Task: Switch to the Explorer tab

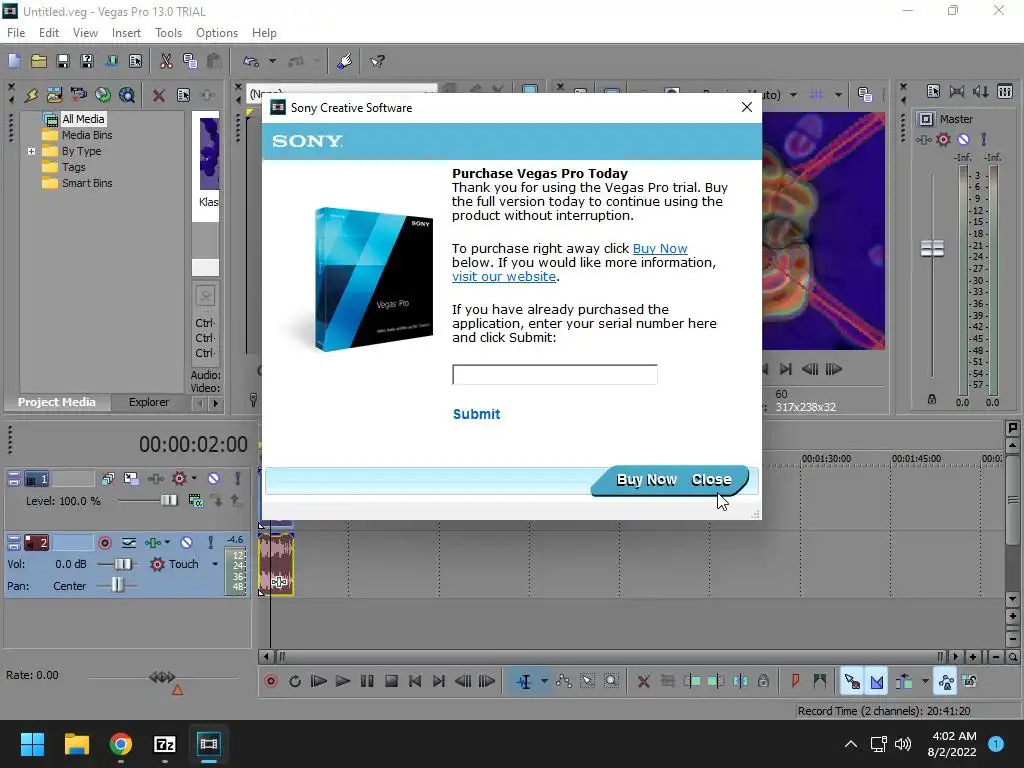Action: pos(149,402)
